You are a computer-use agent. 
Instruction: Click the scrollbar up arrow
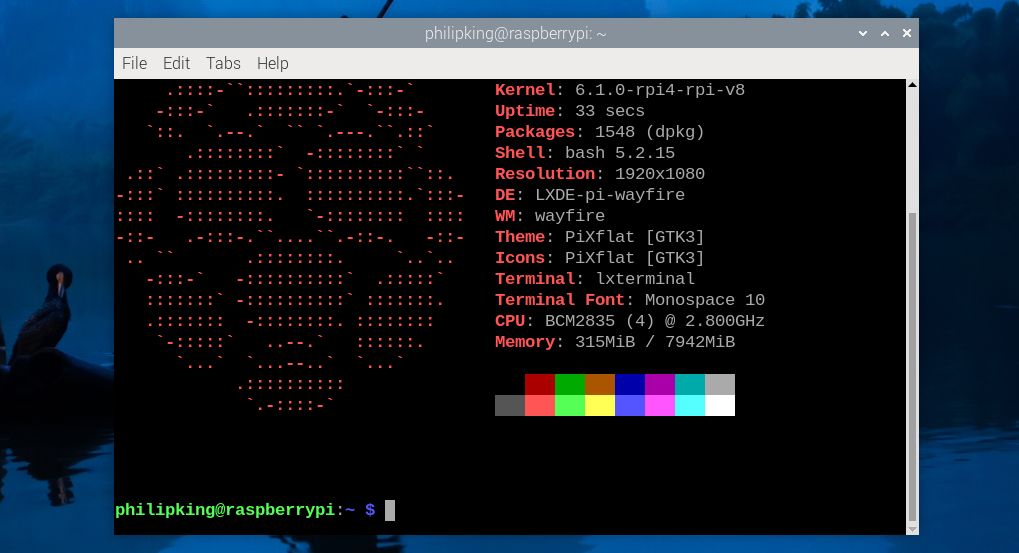(x=912, y=84)
